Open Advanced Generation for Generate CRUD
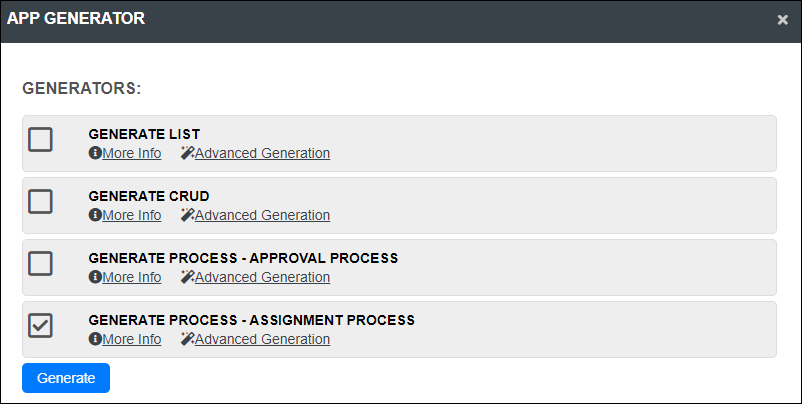 pos(262,215)
